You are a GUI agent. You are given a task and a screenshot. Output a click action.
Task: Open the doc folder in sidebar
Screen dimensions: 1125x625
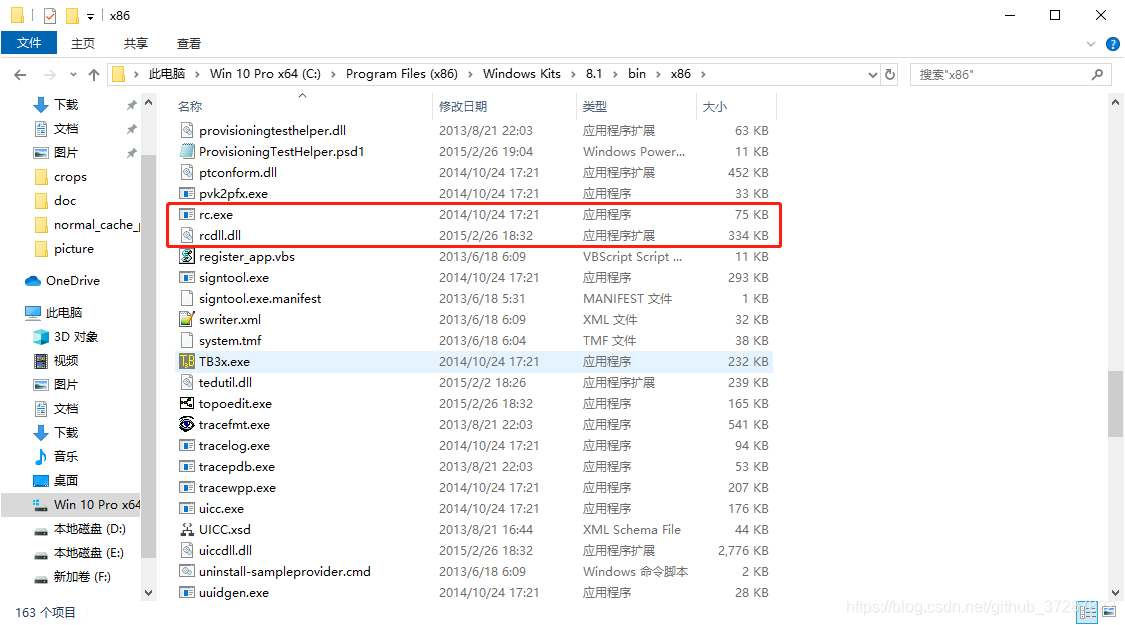click(x=65, y=201)
